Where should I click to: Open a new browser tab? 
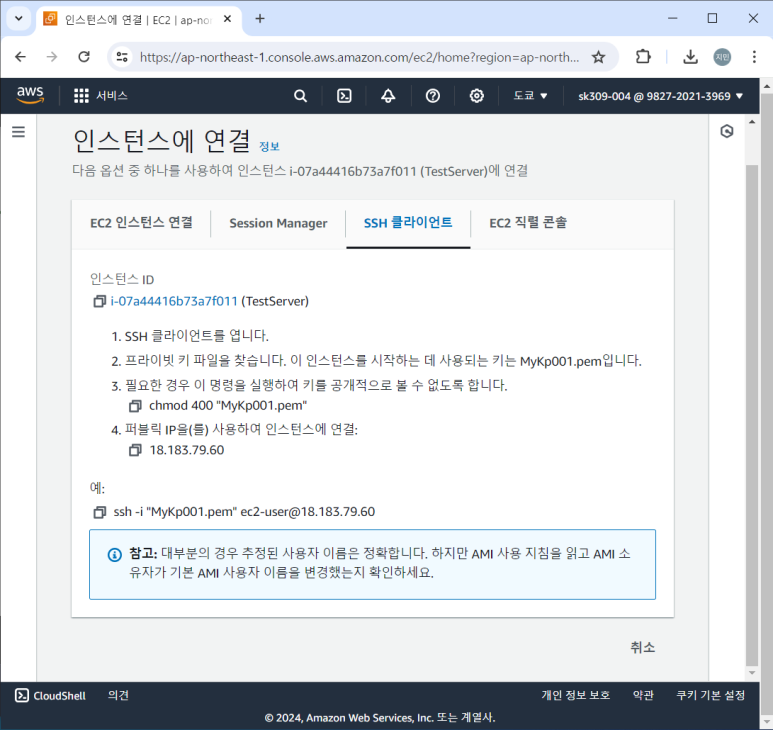click(260, 19)
